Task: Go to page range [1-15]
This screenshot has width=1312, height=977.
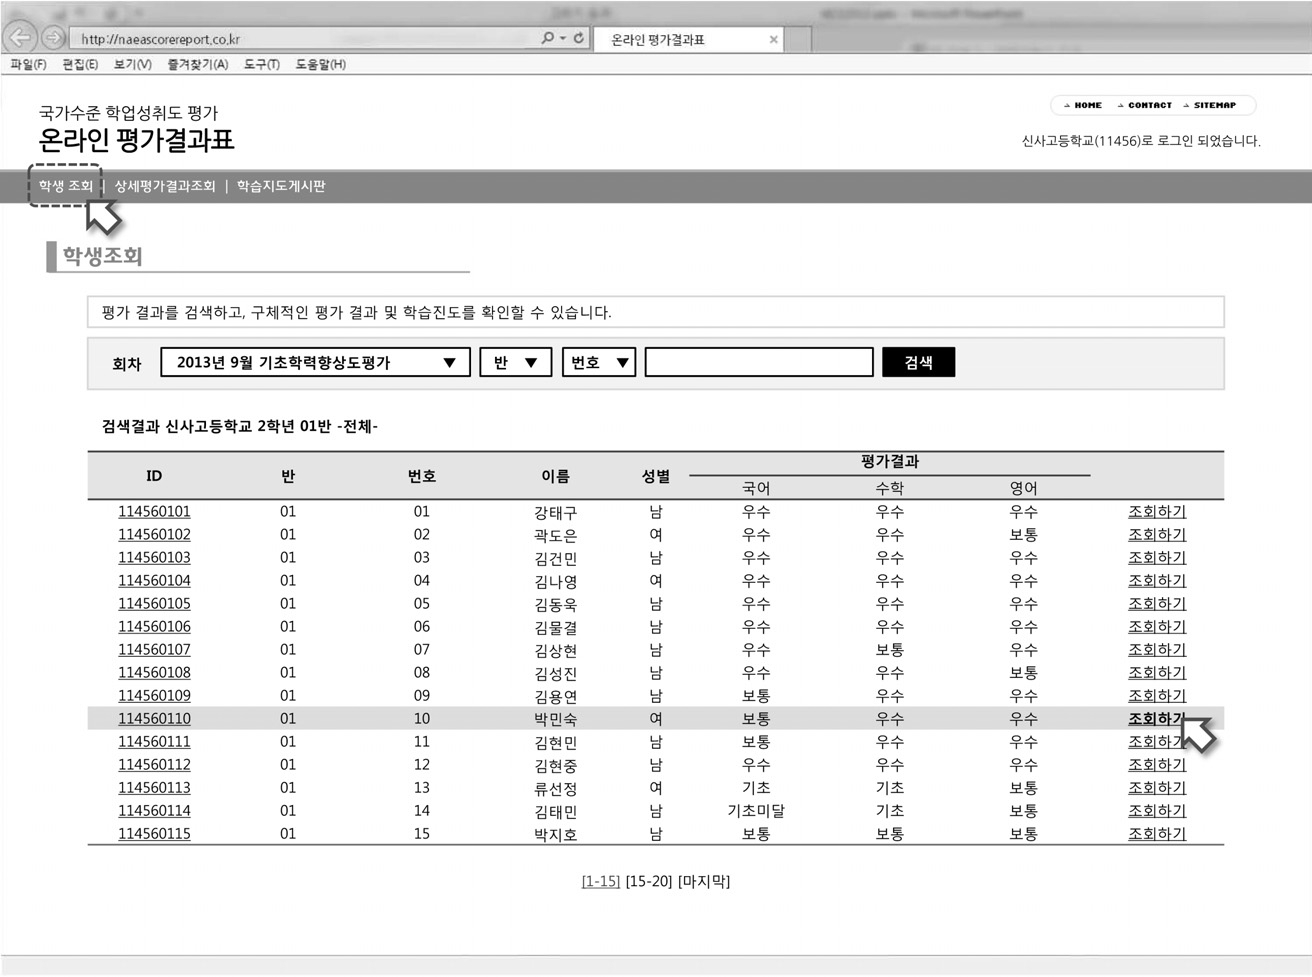Action: pyautogui.click(x=601, y=881)
